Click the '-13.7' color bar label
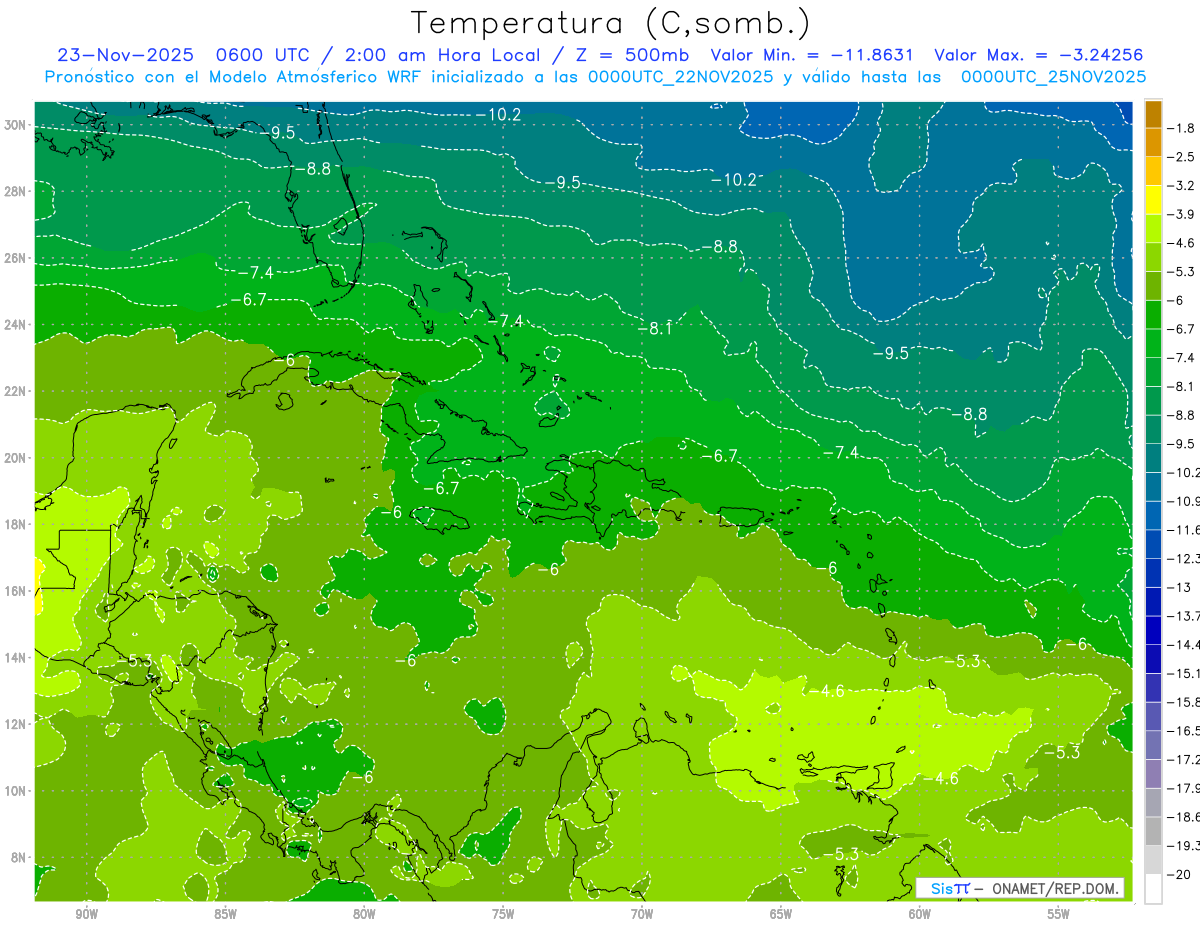The height and width of the screenshot is (927, 1200). coord(1183,616)
